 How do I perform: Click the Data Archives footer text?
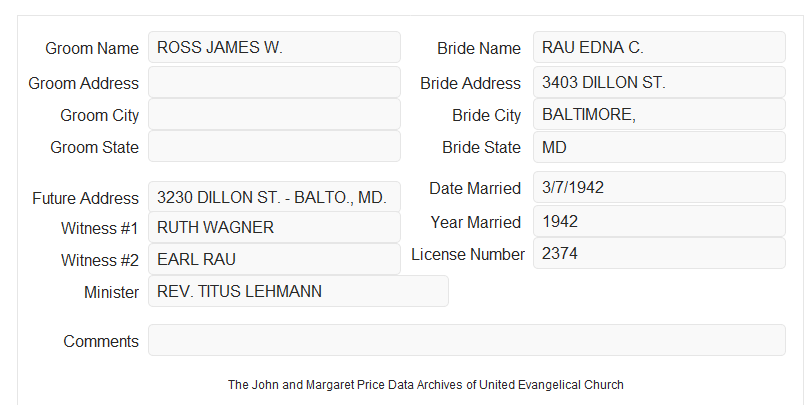(x=426, y=384)
